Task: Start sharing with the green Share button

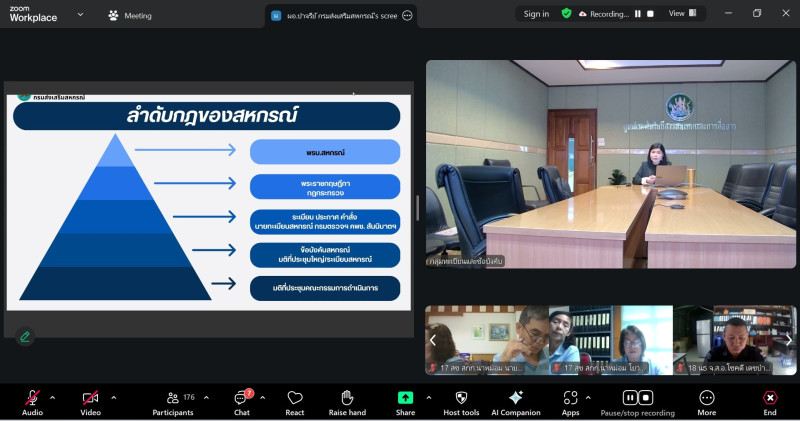Action: pos(405,400)
